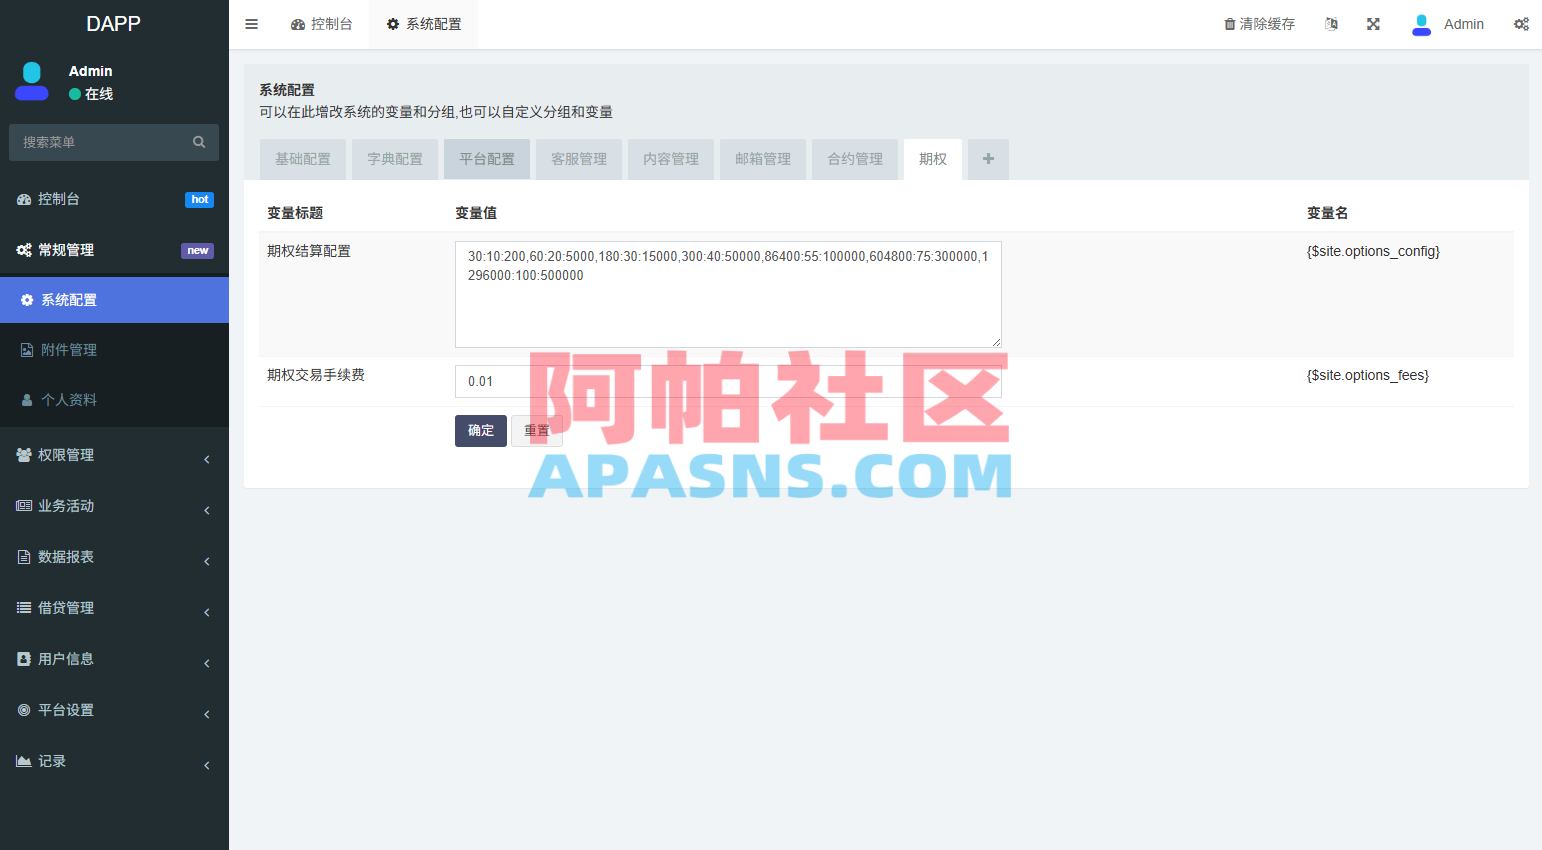Expand the 业务活动 menu arrow
The width and height of the screenshot is (1542, 850).
pos(207,510)
